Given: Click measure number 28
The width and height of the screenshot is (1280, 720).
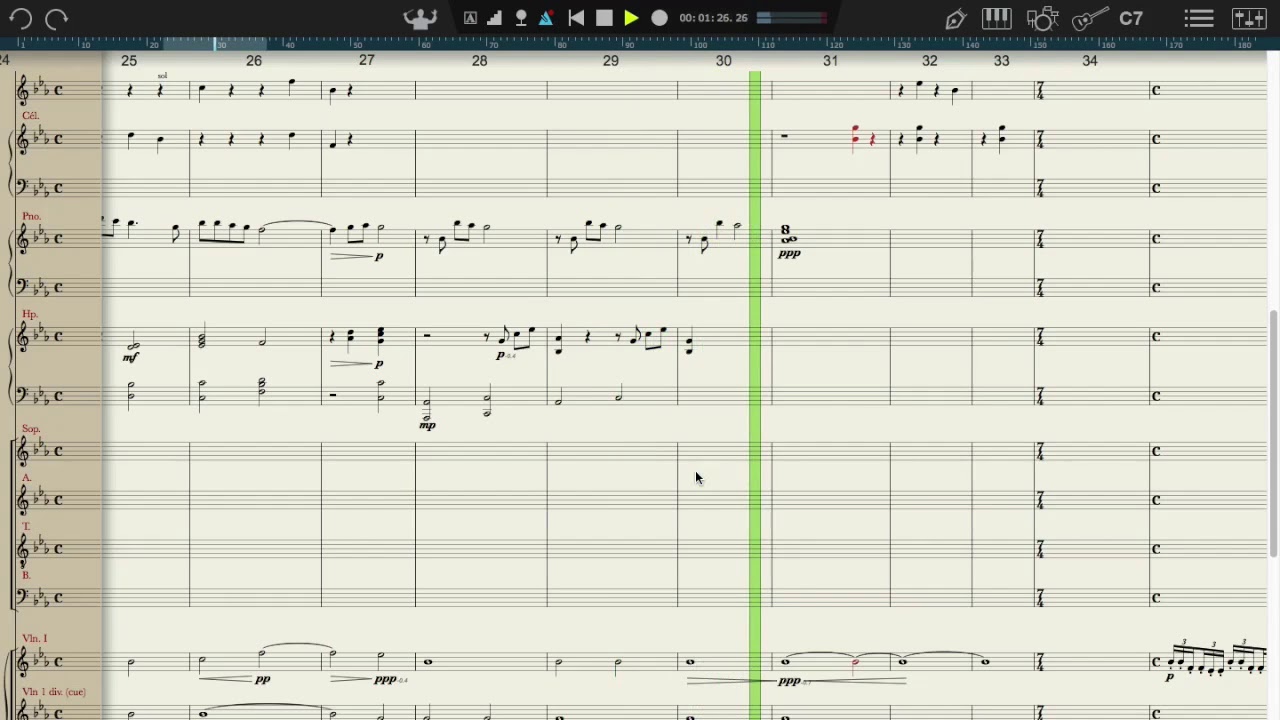Looking at the screenshot, I should pos(479,61).
